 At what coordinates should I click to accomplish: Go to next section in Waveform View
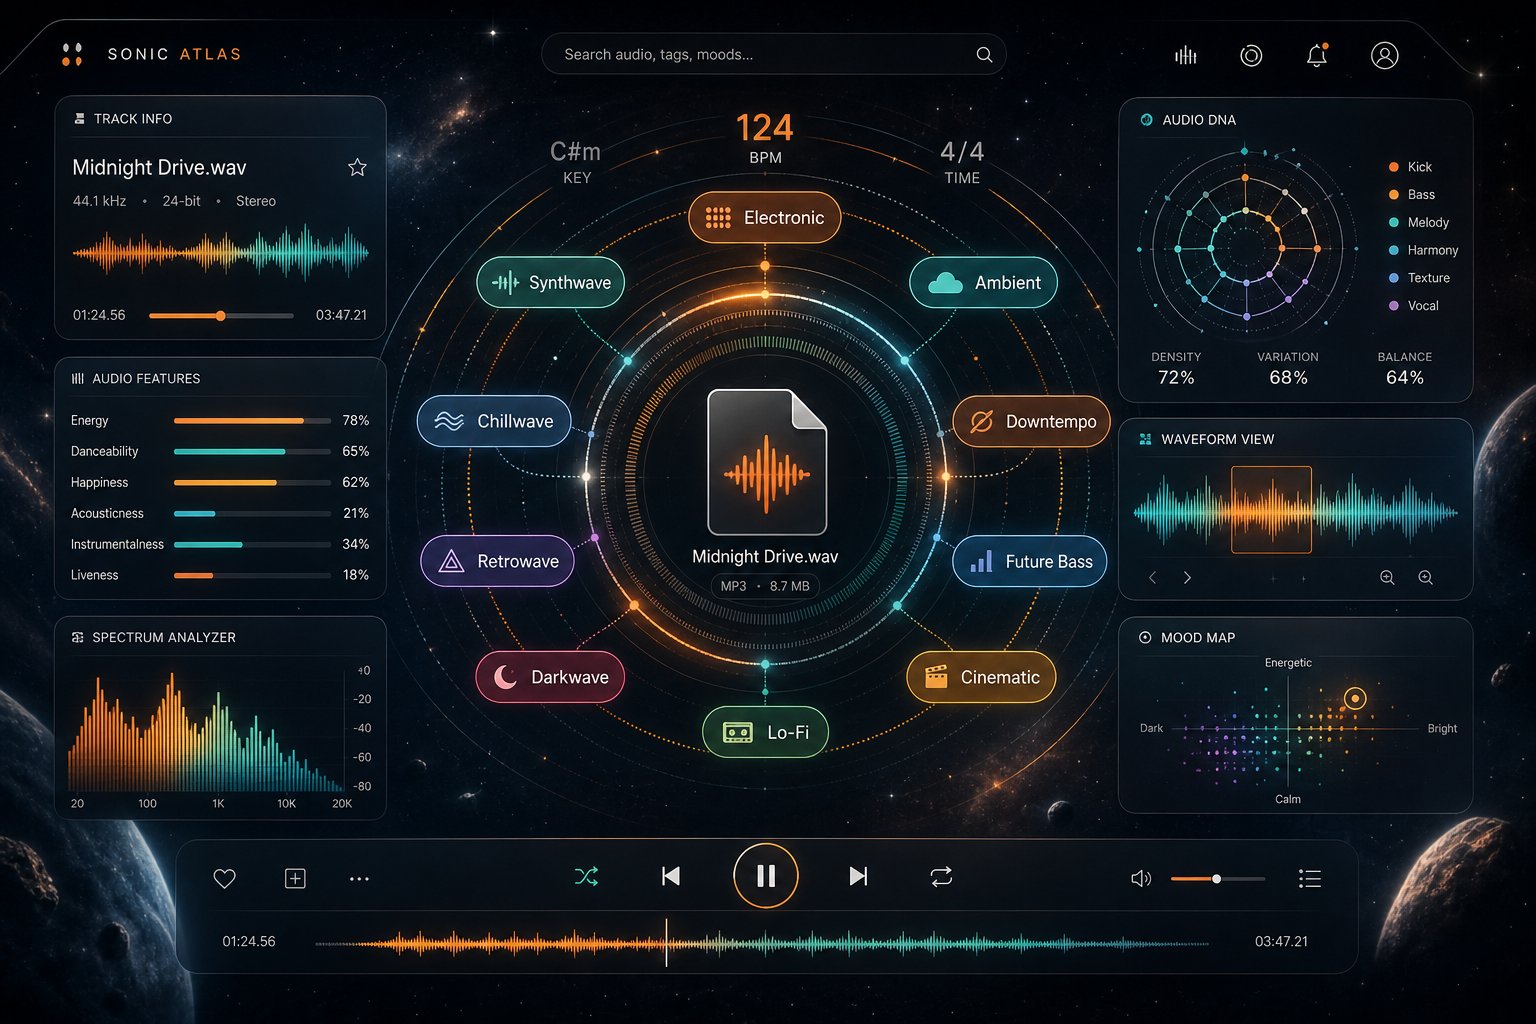1187,577
